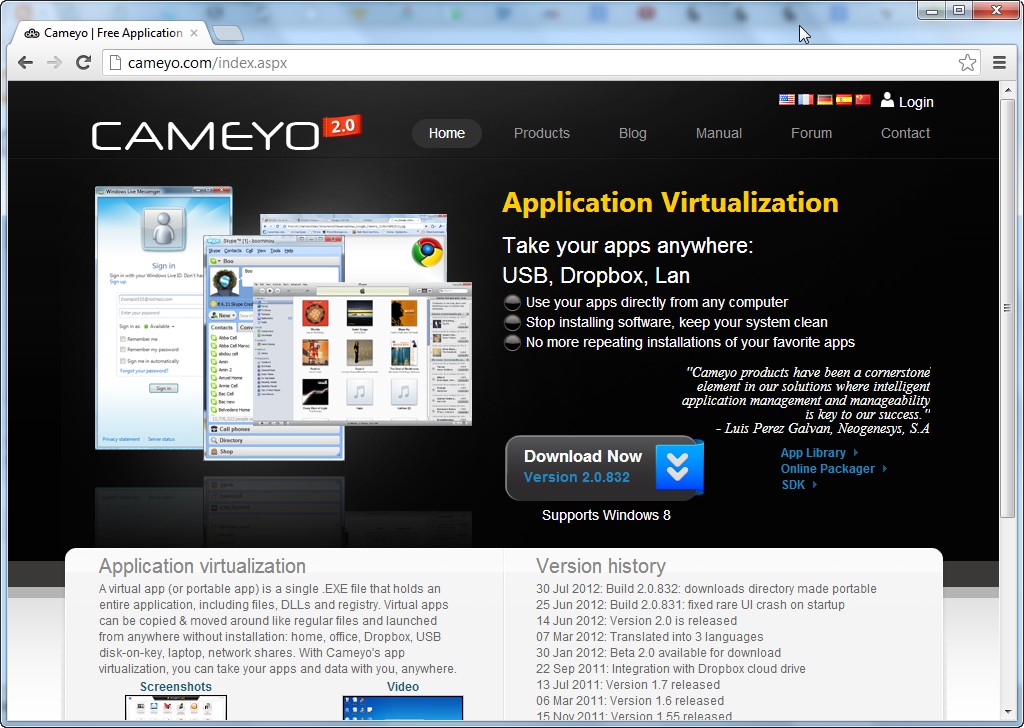Click the browser forward arrow
Image resolution: width=1024 pixels, height=728 pixels.
[x=54, y=63]
